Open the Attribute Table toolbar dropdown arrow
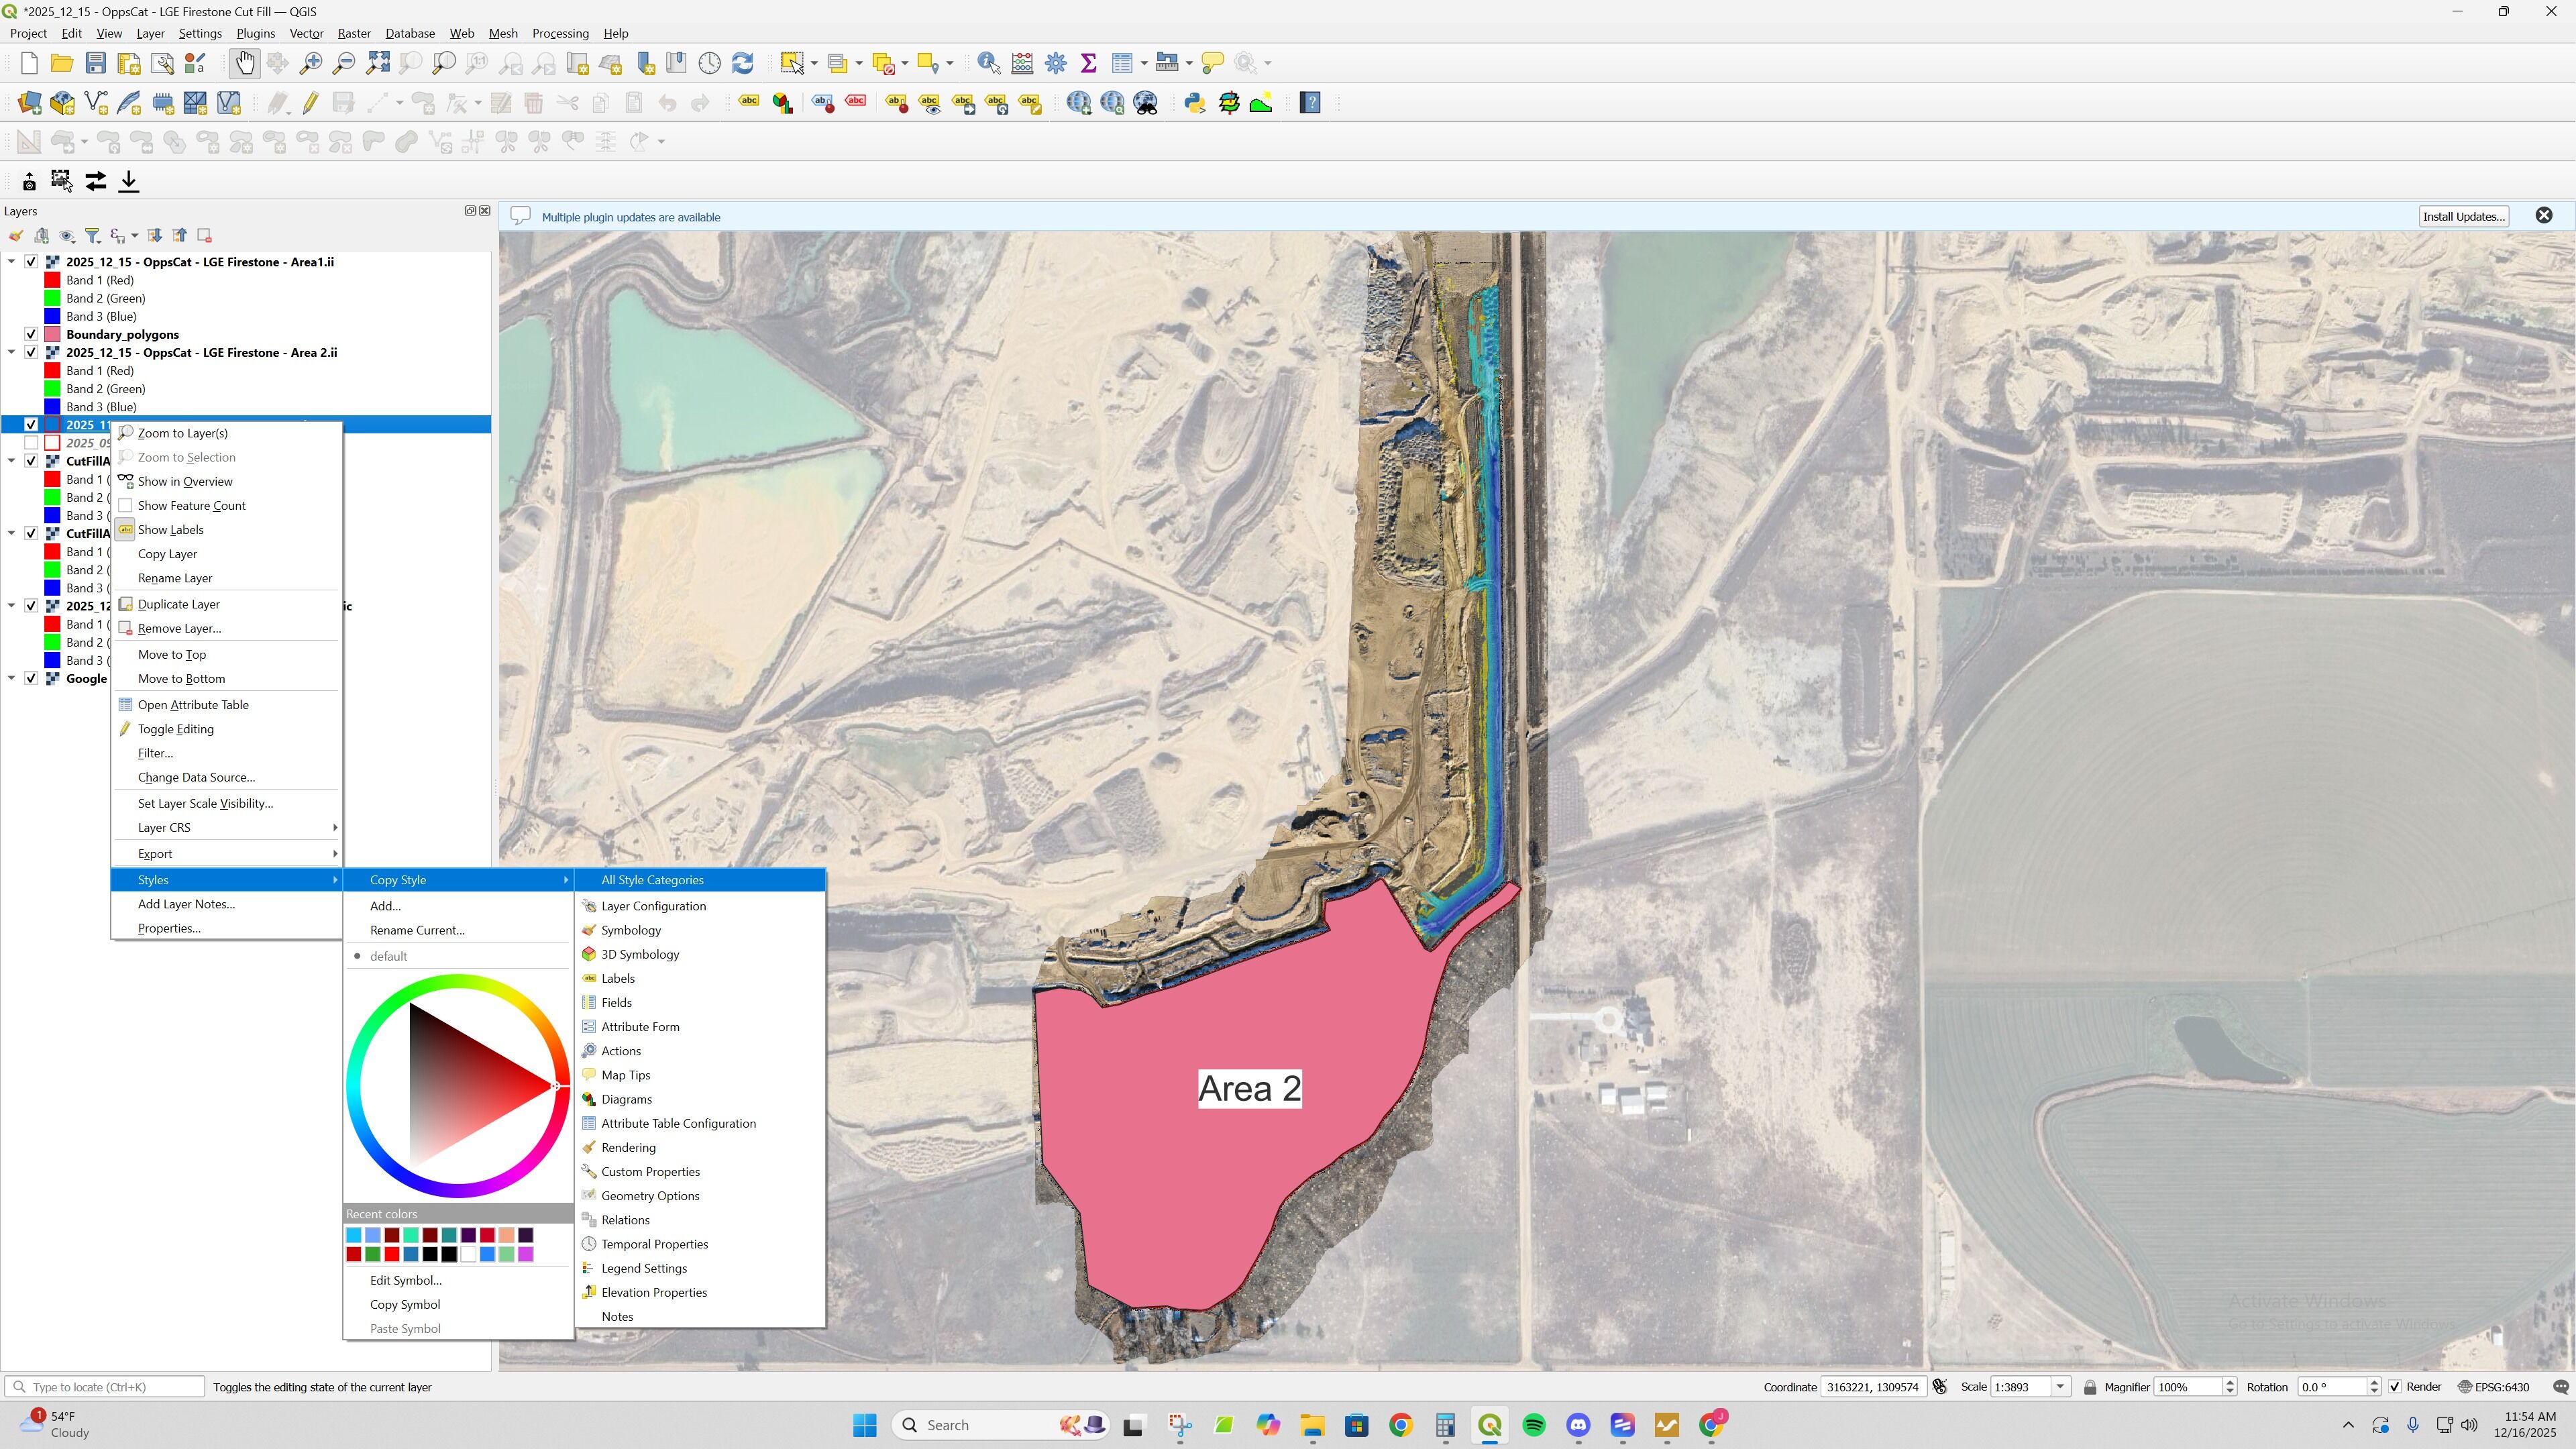The image size is (2576, 1449). tap(1144, 63)
